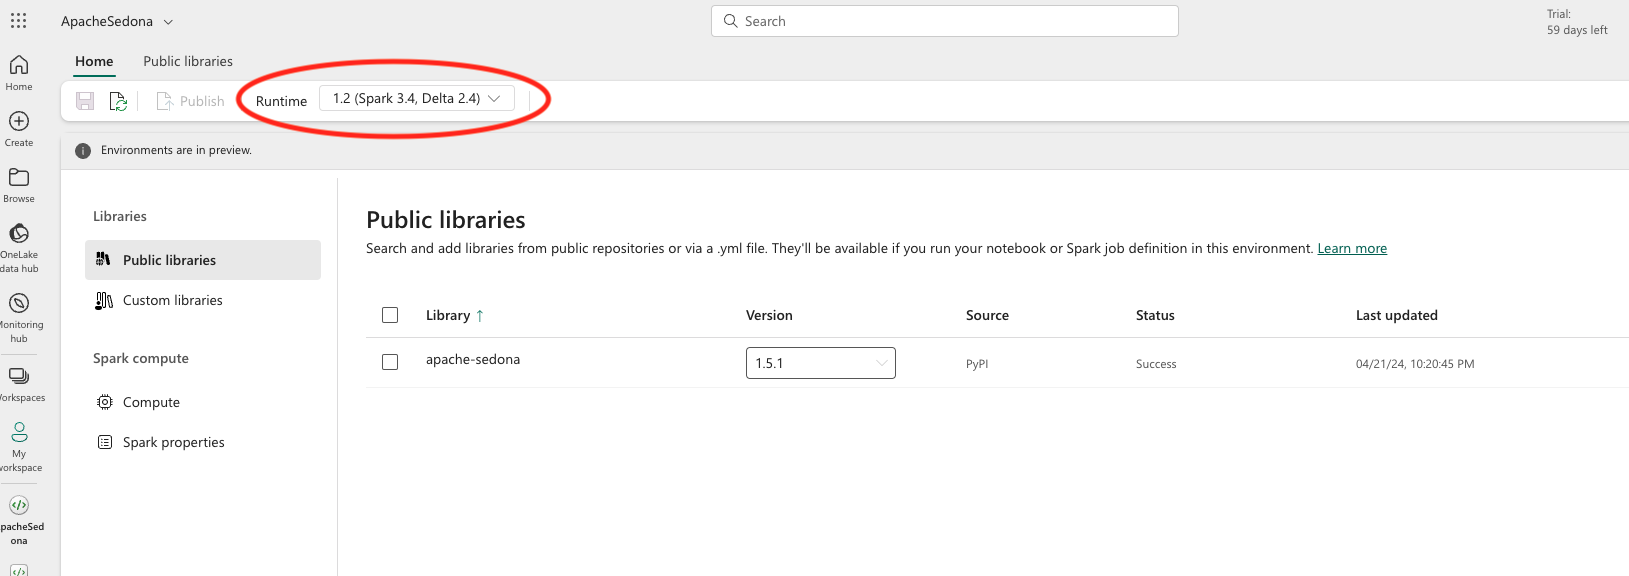1629x576 pixels.
Task: Open Spark properties in side panel
Action: [173, 442]
